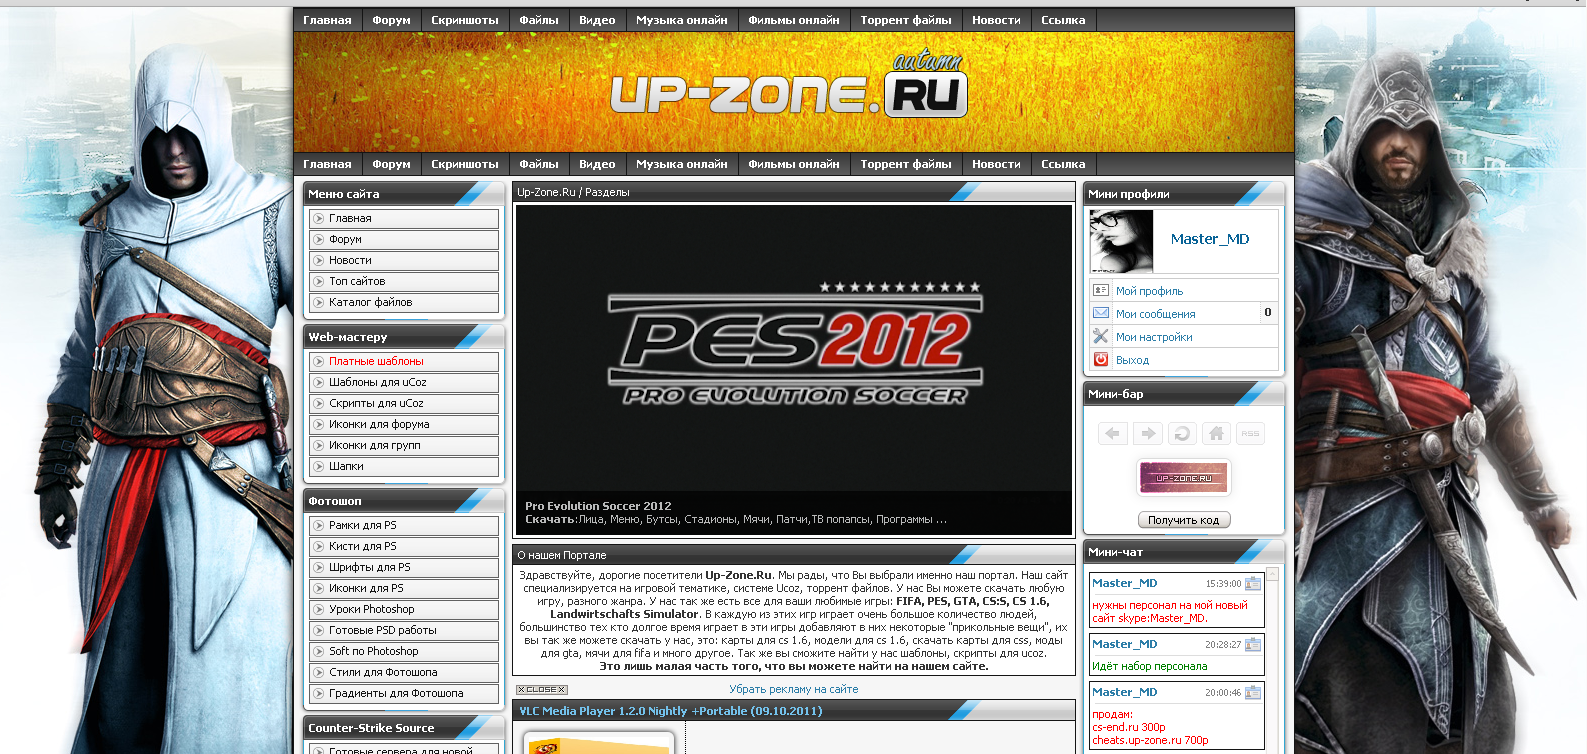Image resolution: width=1587 pixels, height=754 pixels.
Task: Click the home icon in Мини-бар
Action: click(x=1216, y=433)
